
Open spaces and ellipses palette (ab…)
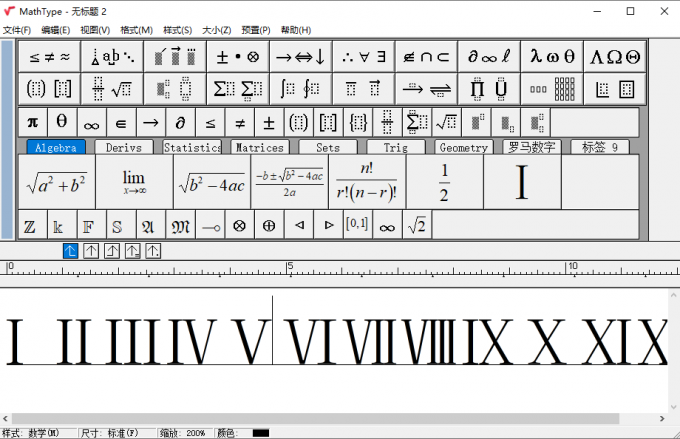point(112,56)
